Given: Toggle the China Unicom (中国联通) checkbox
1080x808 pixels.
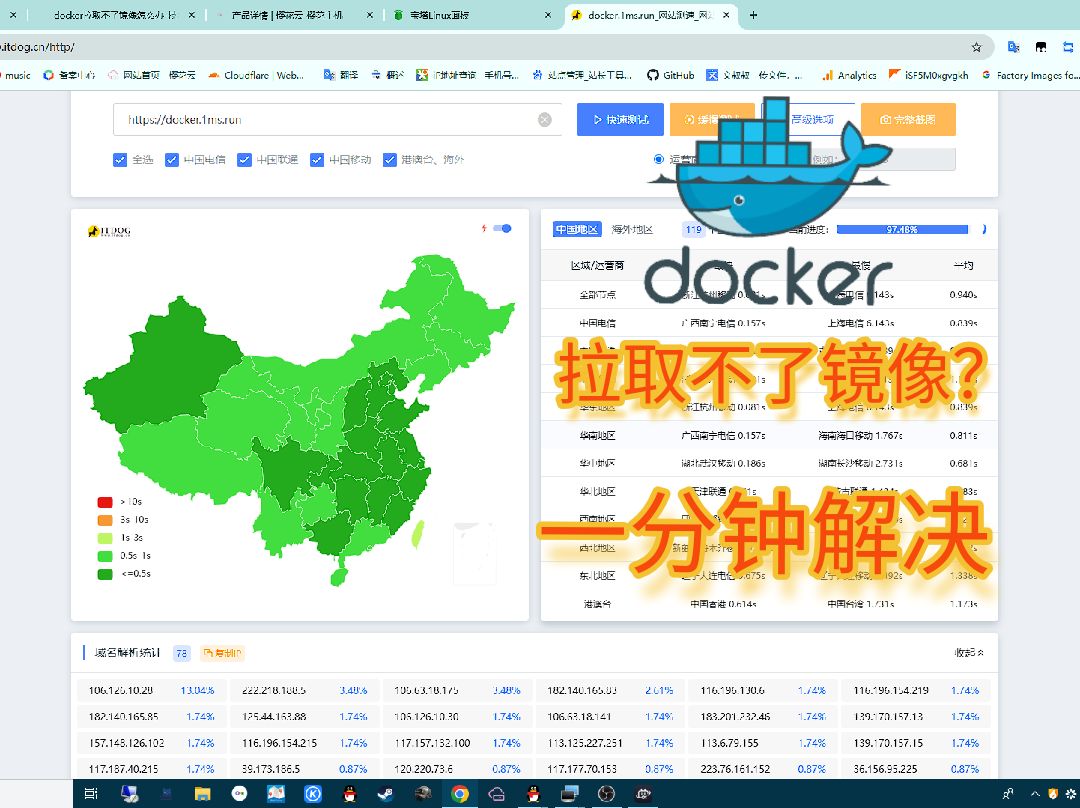Looking at the screenshot, I should [x=244, y=160].
